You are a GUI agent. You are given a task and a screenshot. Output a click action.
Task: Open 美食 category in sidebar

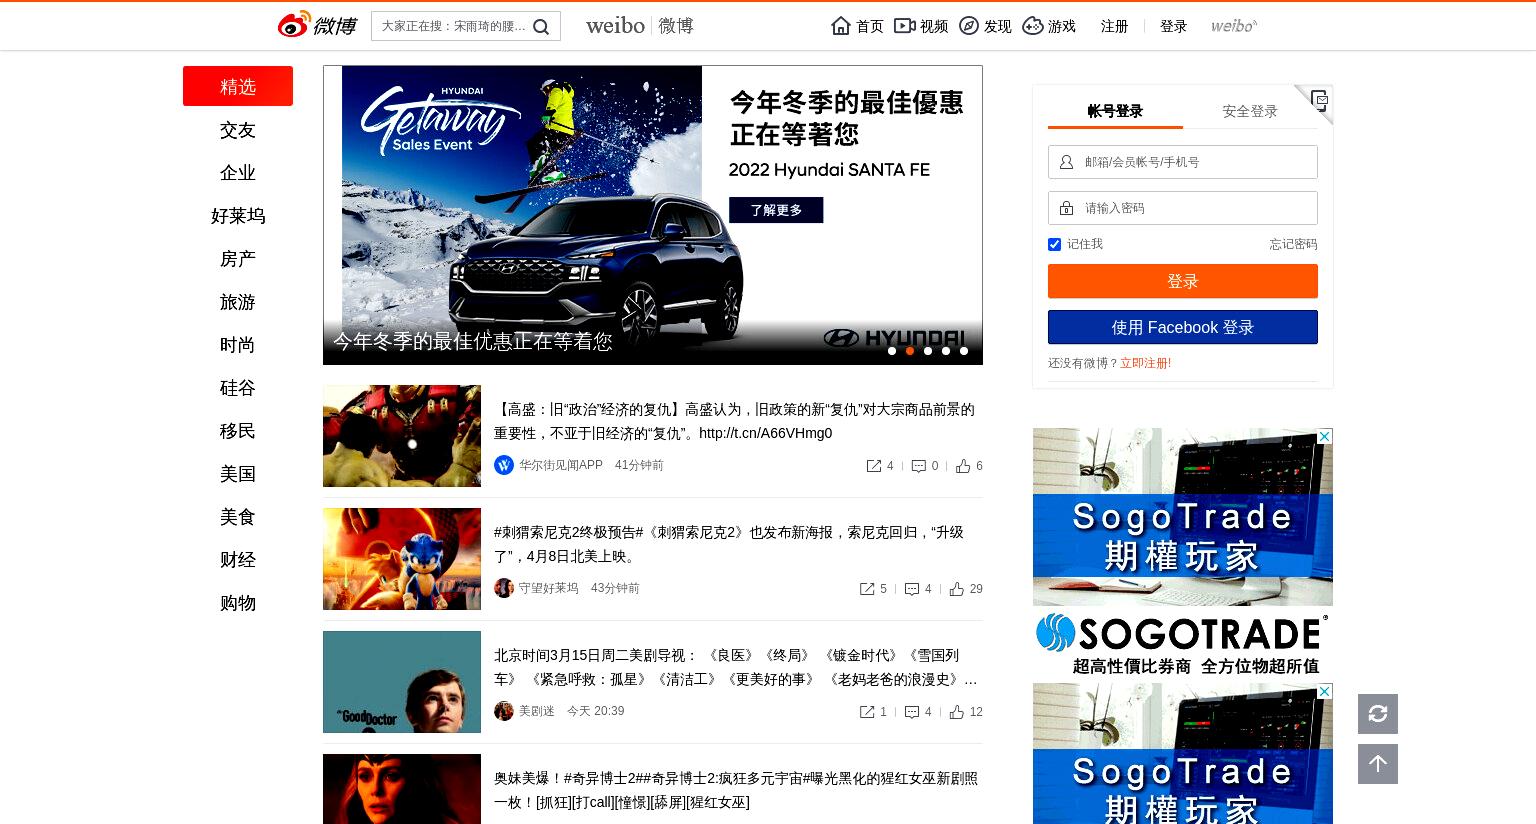pos(238,517)
